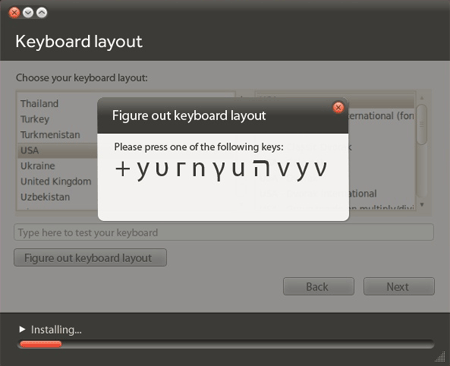Close the Figure out keyboard layout dialog
The height and width of the screenshot is (366, 450).
click(x=338, y=108)
